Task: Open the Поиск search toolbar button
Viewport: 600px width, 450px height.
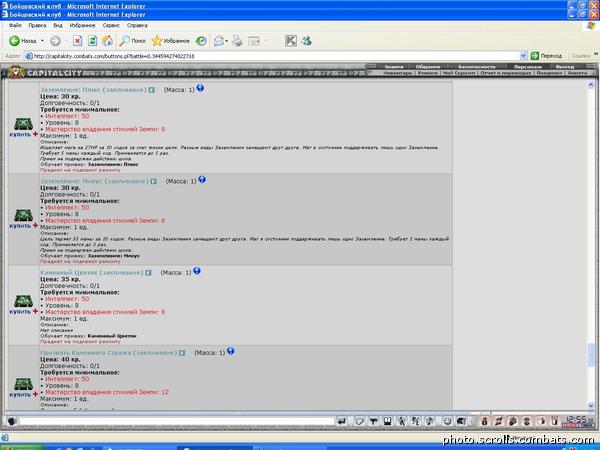Action: [132, 41]
